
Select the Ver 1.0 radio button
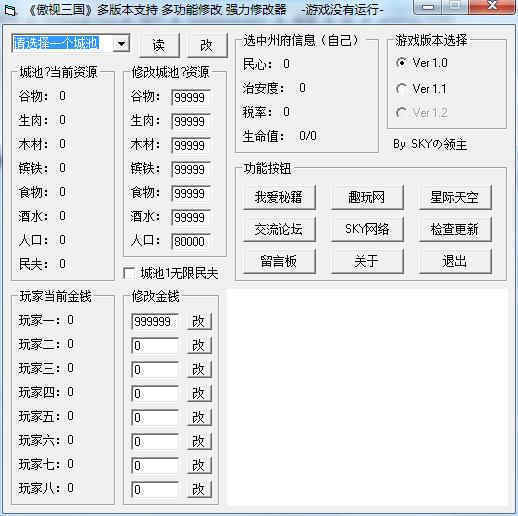click(402, 63)
